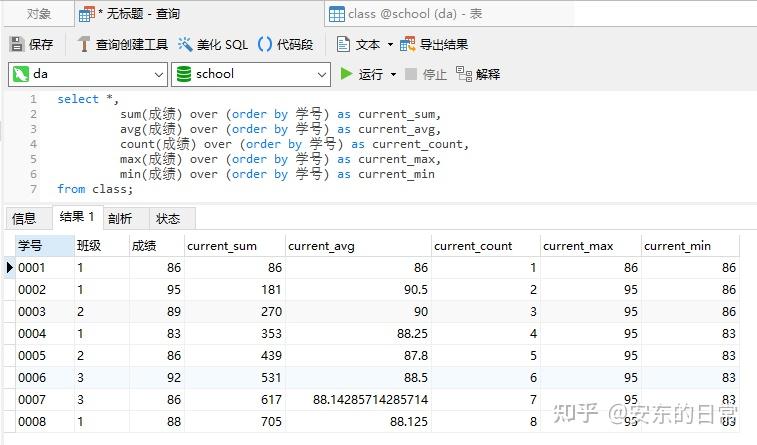Click the current-row arrow indicator on row 0001
The width and height of the screenshot is (757, 445).
9,267
